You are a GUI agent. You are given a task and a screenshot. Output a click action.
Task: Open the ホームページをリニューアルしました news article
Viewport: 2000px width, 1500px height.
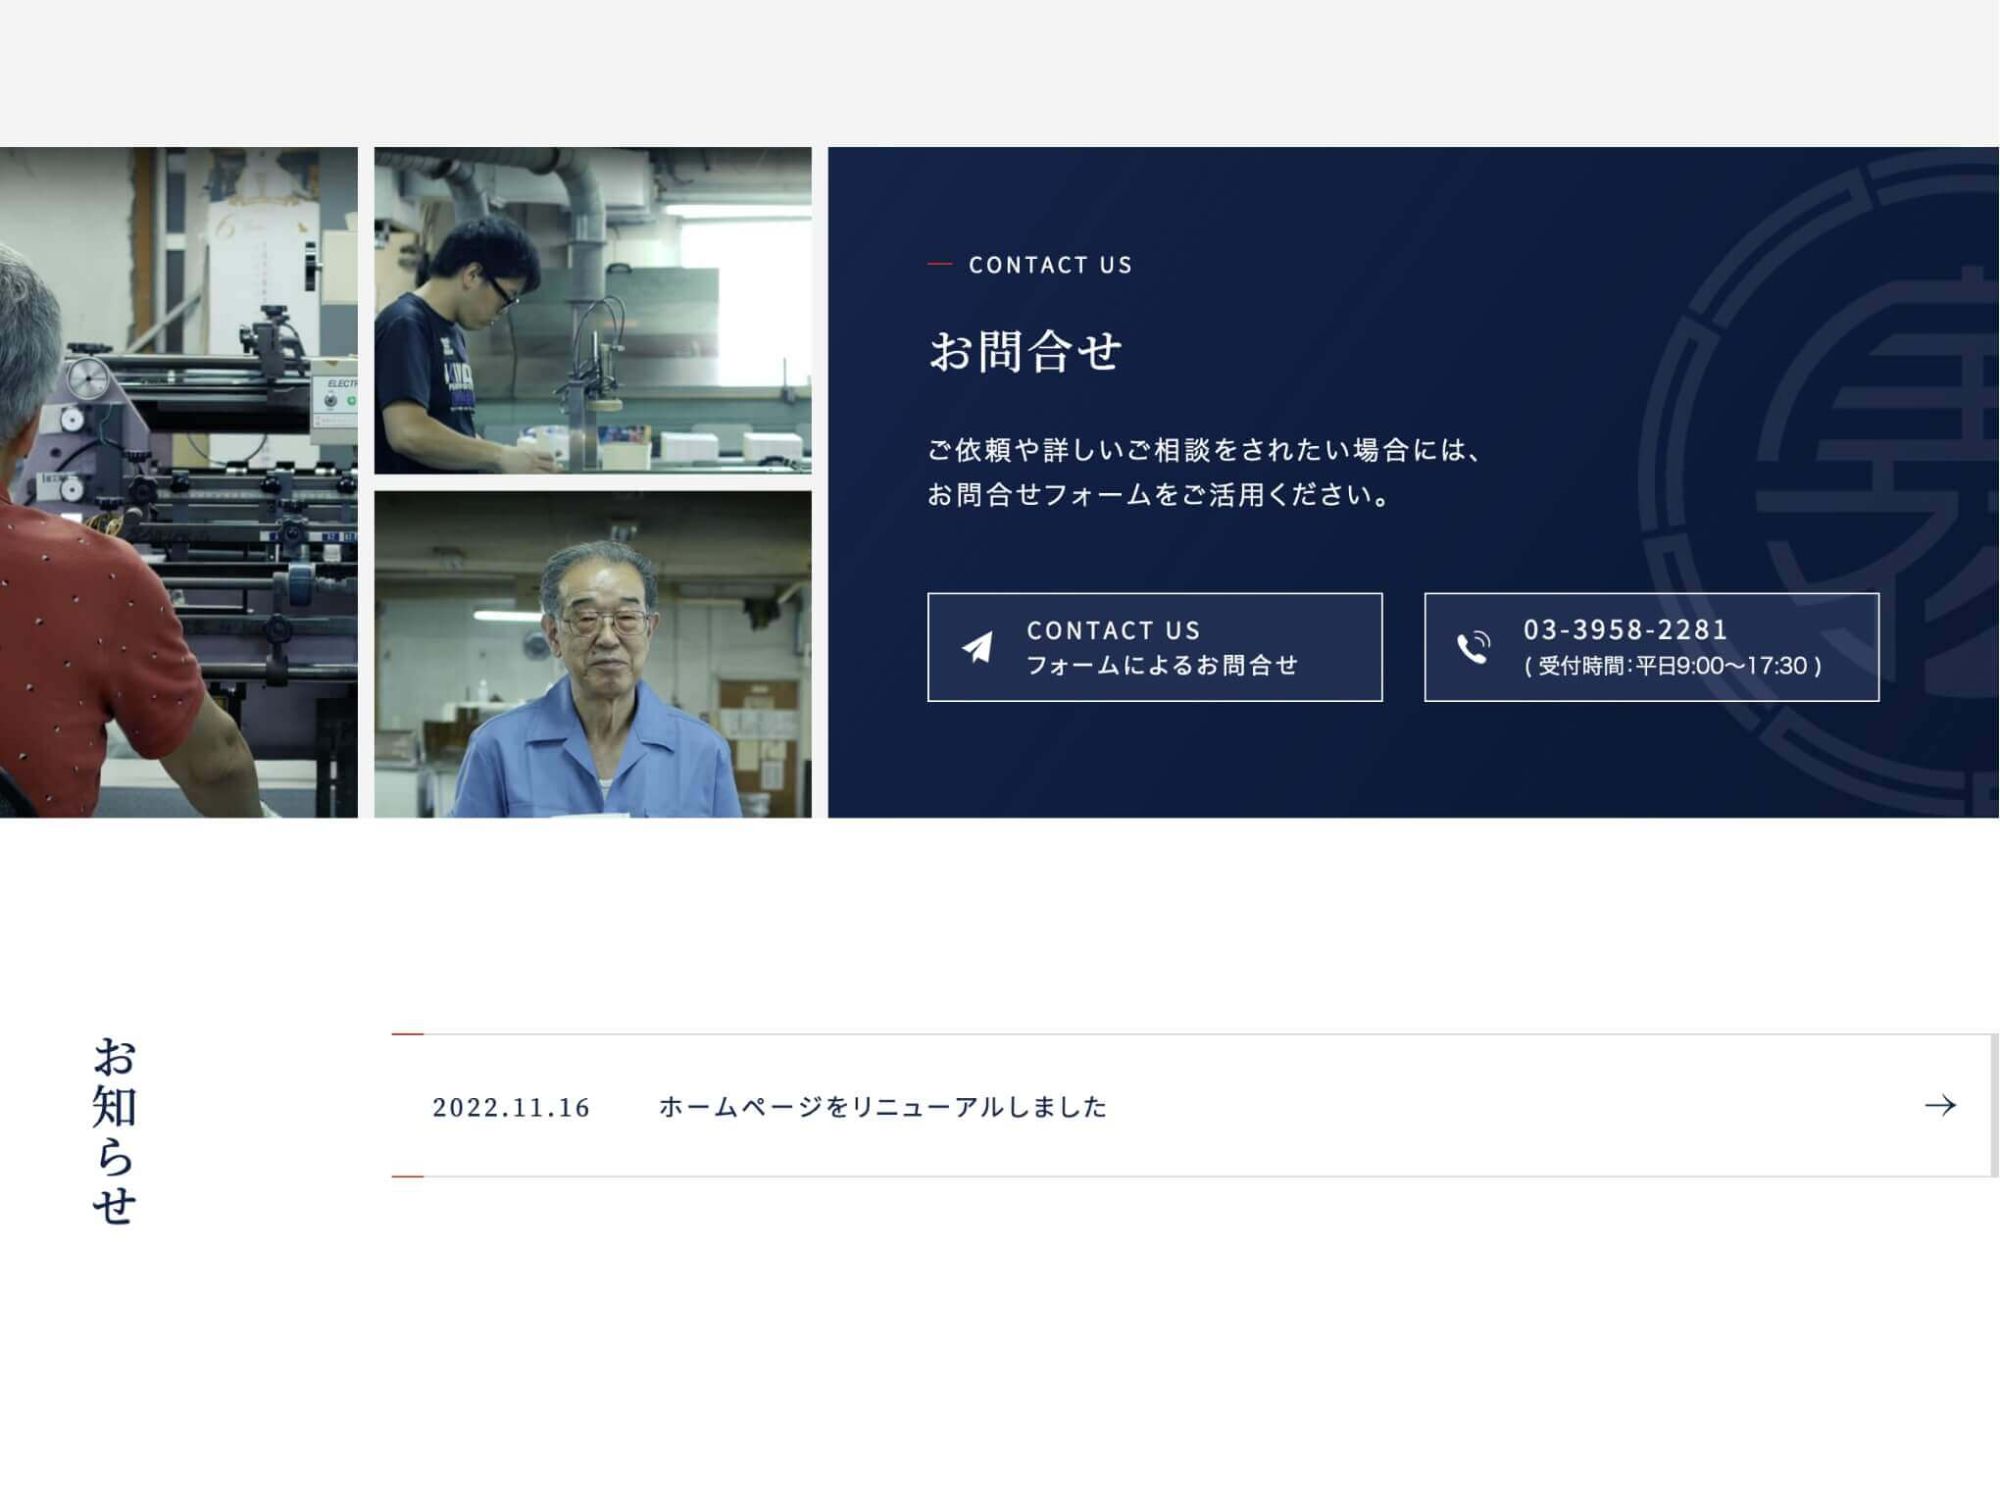(882, 1107)
